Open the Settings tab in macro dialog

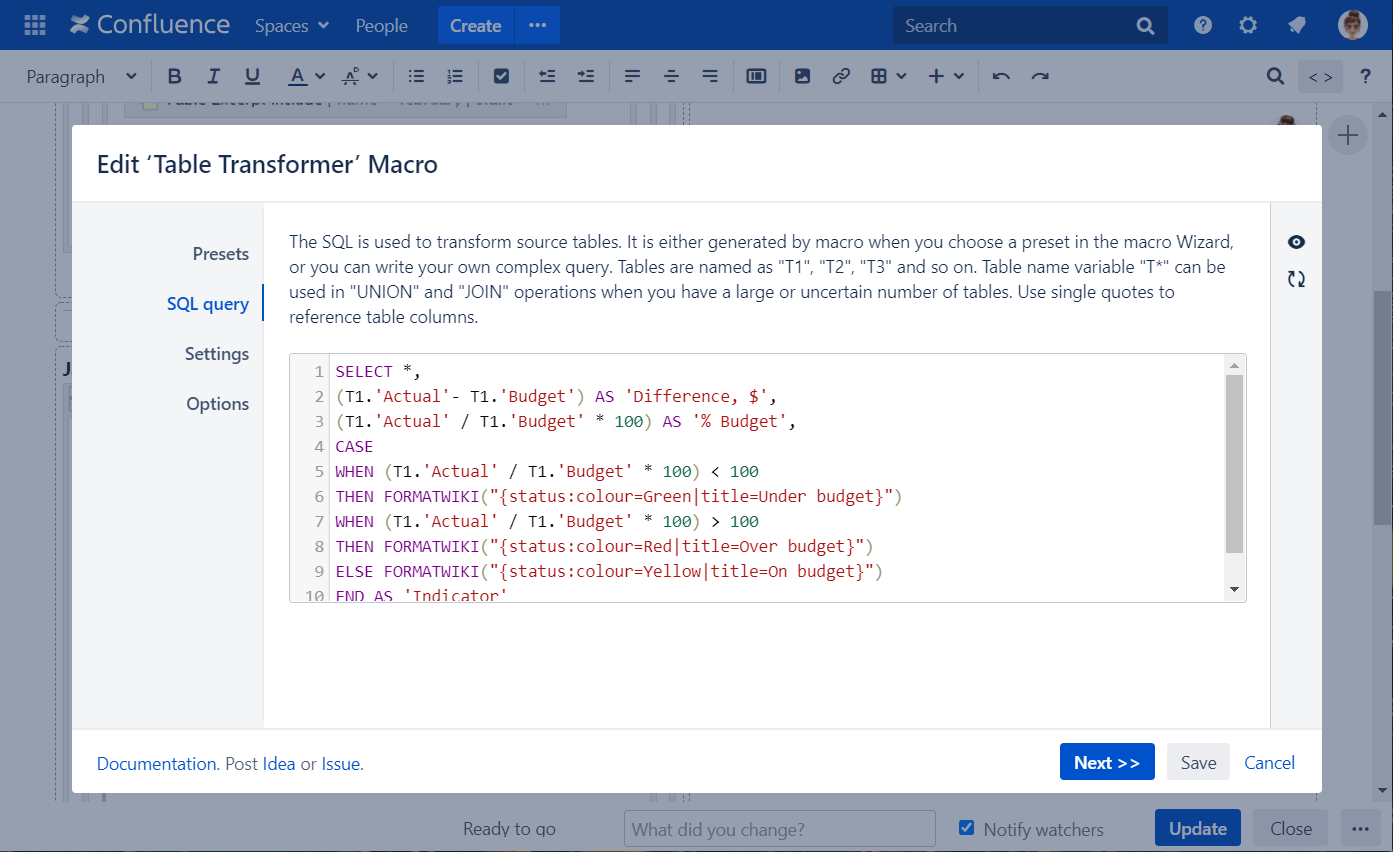[216, 354]
